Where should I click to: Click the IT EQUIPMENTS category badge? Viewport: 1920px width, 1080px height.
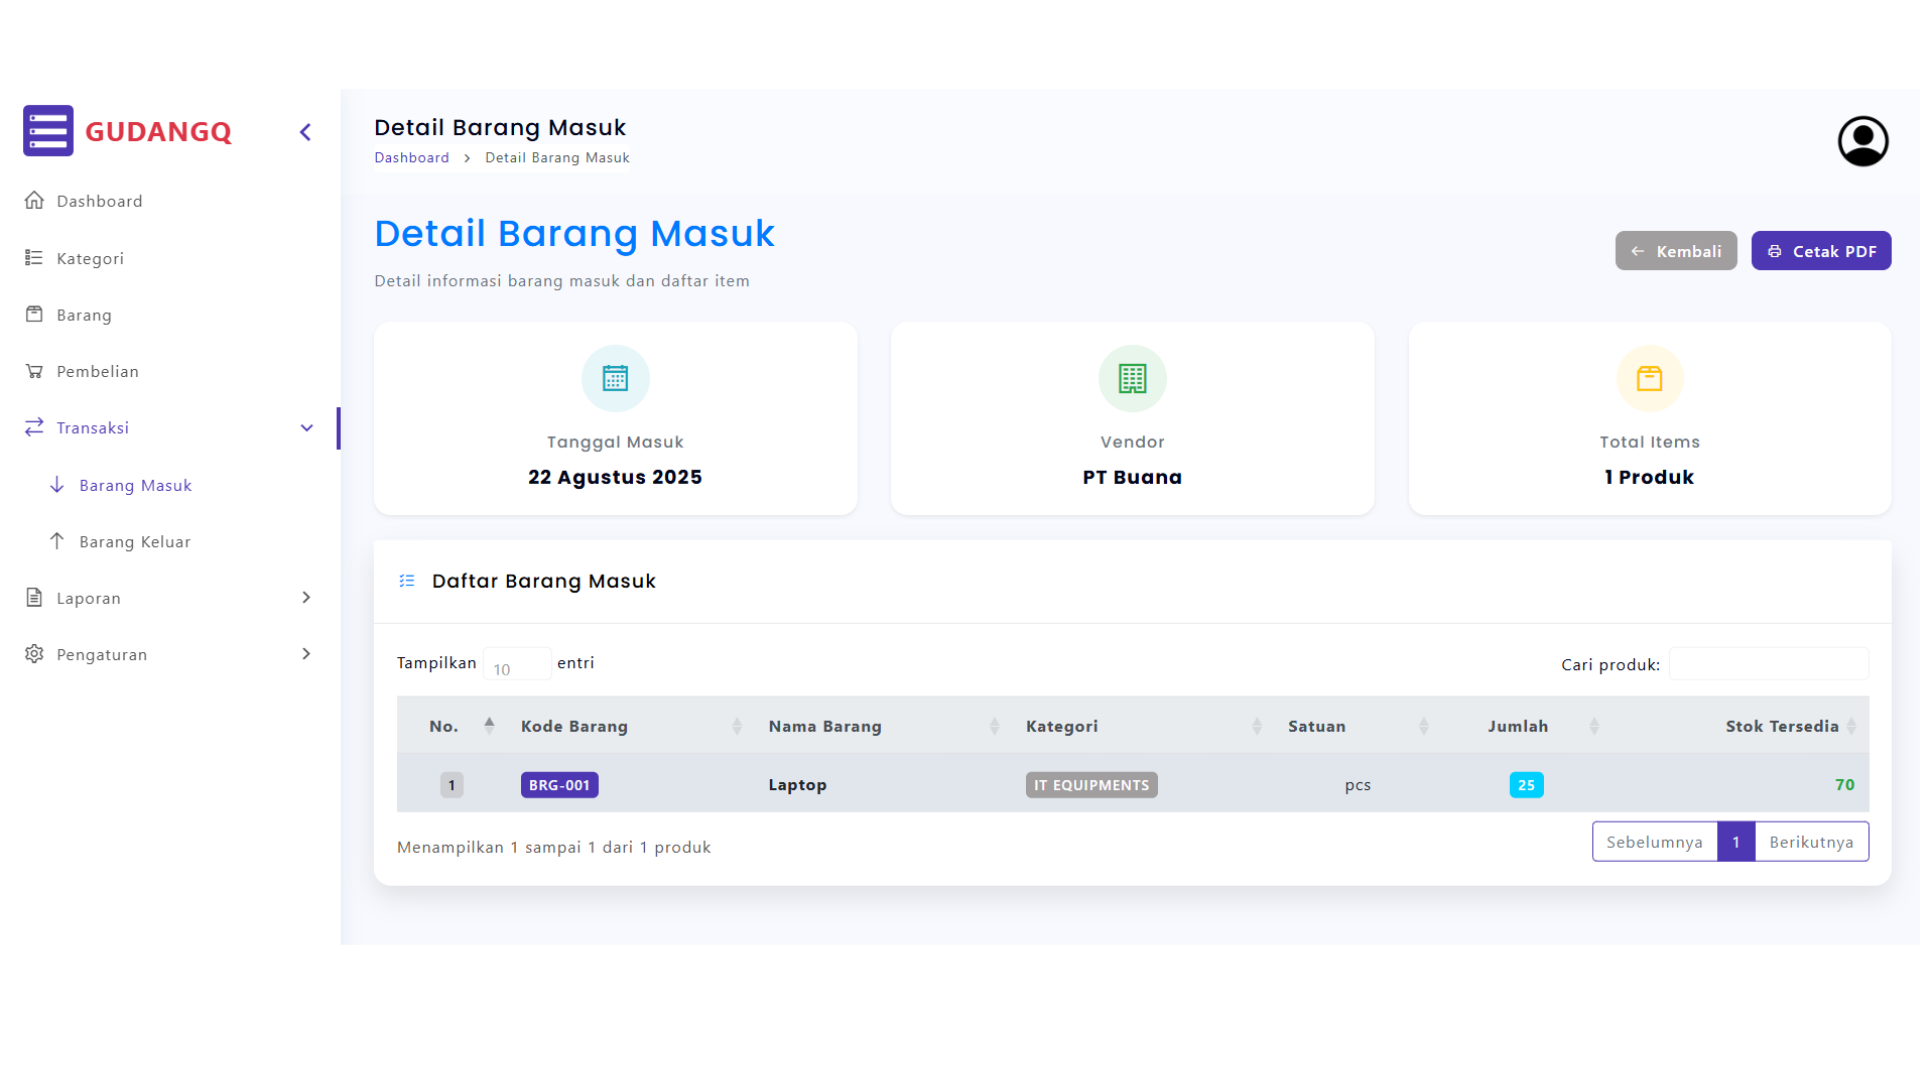[1091, 785]
